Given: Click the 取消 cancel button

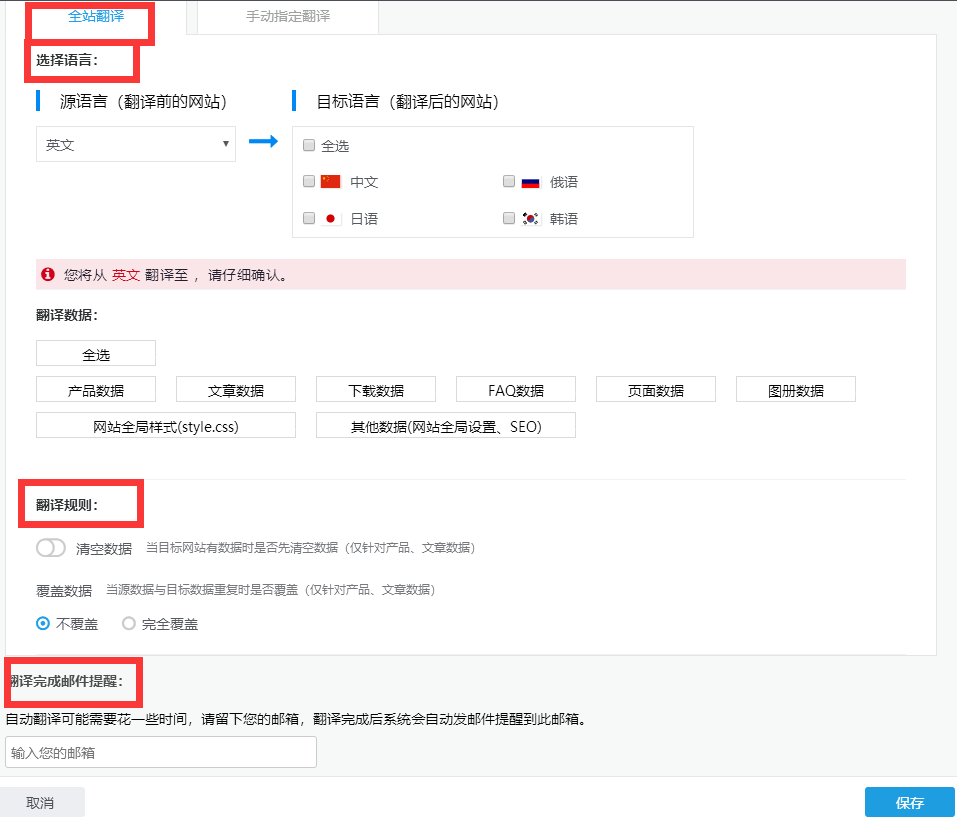Looking at the screenshot, I should click(42, 801).
